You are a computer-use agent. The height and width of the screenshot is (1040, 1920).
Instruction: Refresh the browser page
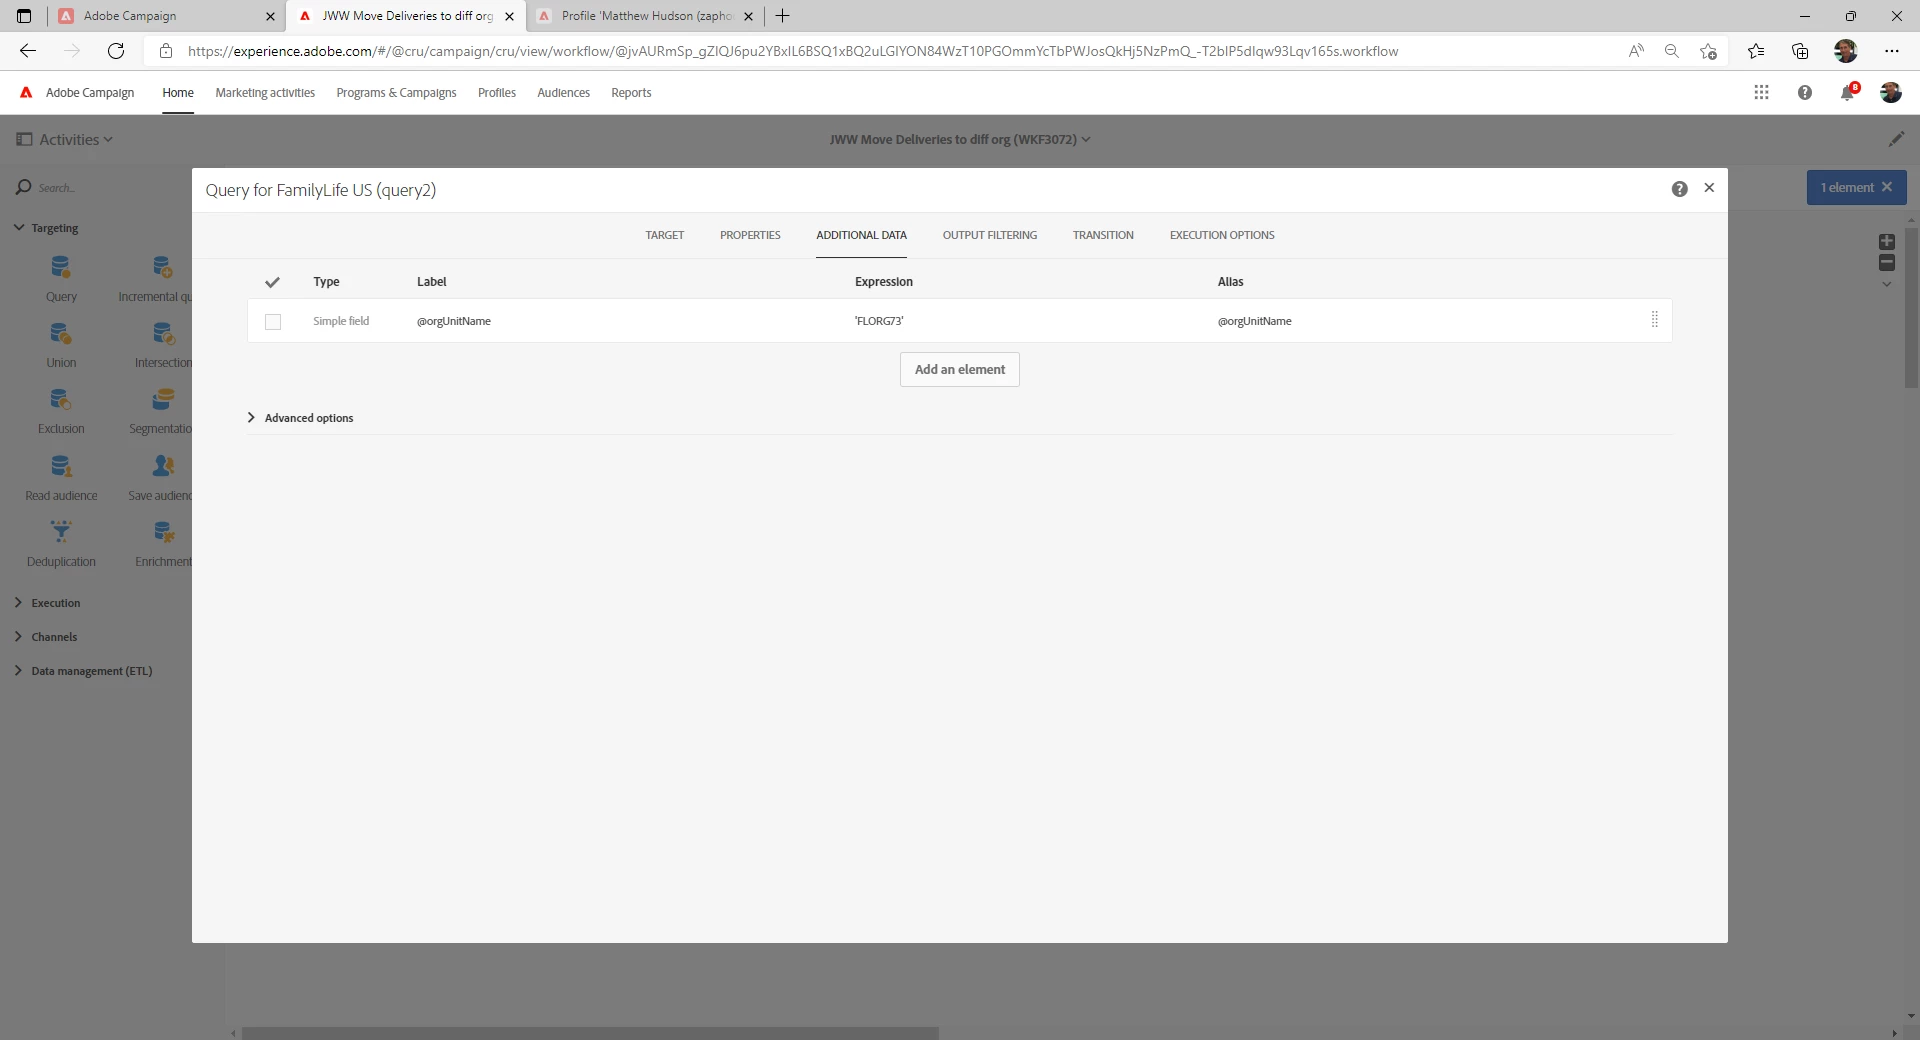(x=116, y=51)
